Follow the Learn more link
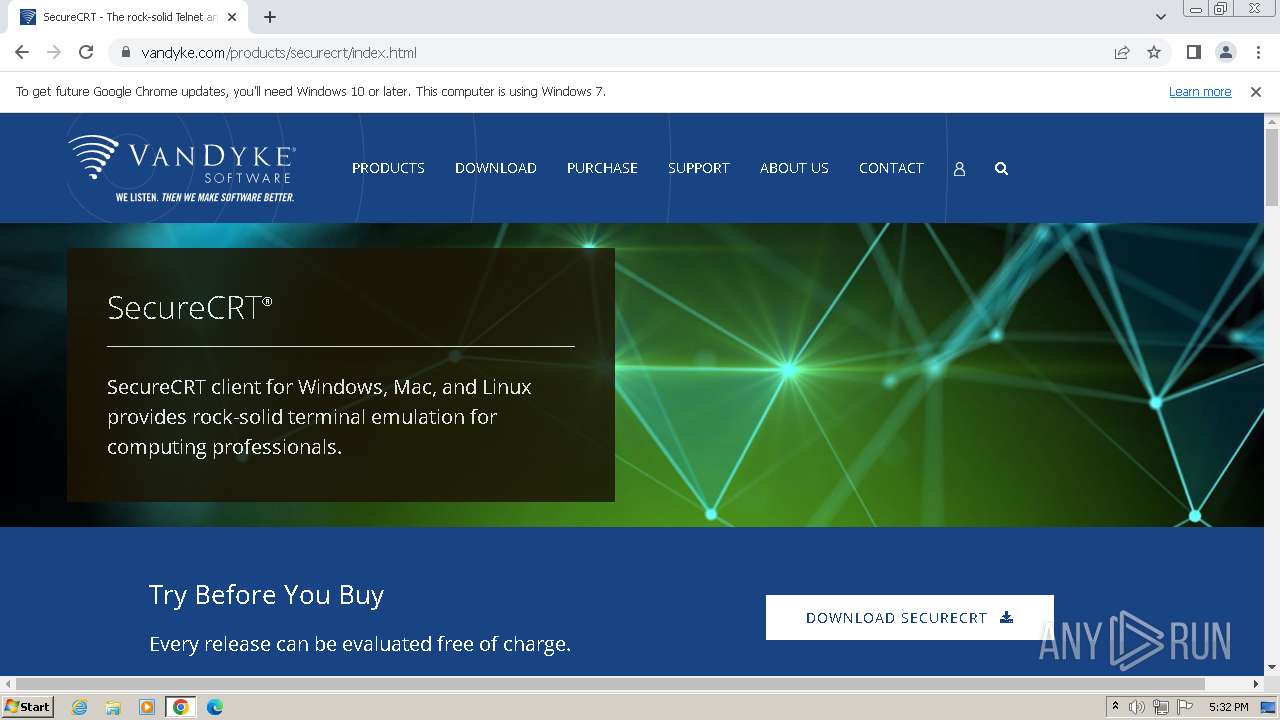Viewport: 1280px width, 720px height. 1200,91
